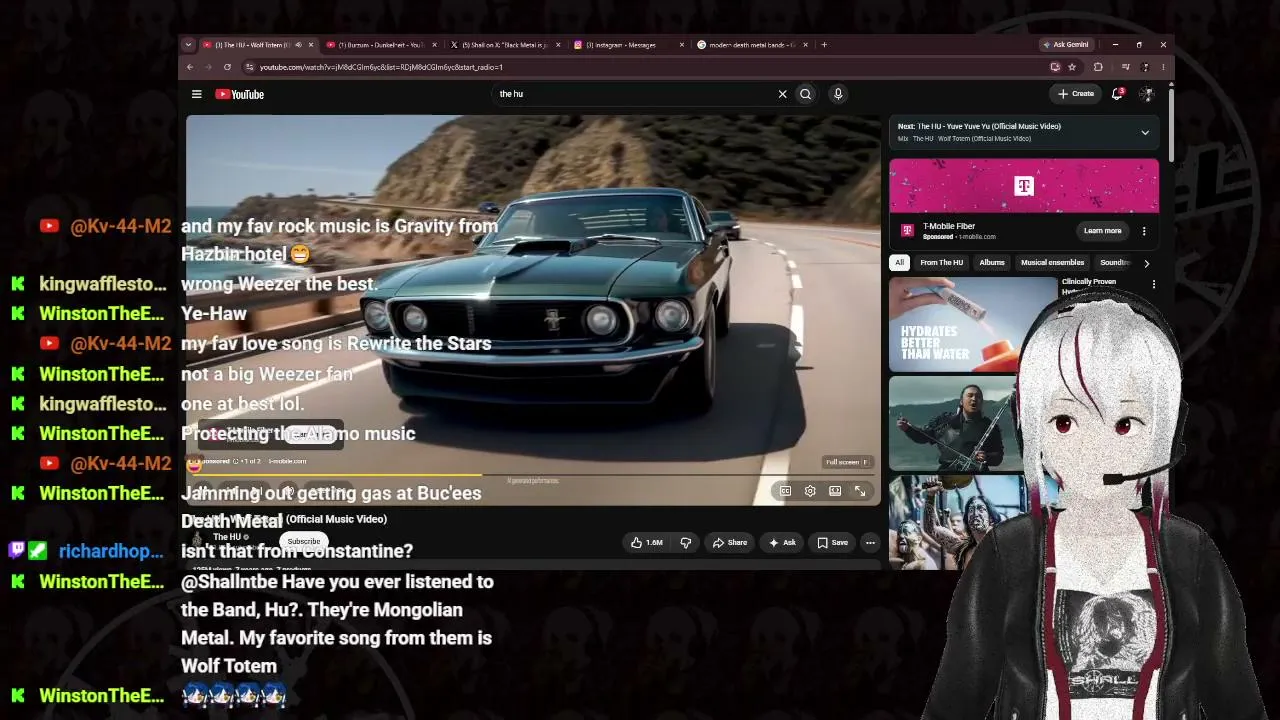The width and height of the screenshot is (1280, 720).
Task: Open T-Mobile Fiber ad options menu
Action: tap(1144, 231)
